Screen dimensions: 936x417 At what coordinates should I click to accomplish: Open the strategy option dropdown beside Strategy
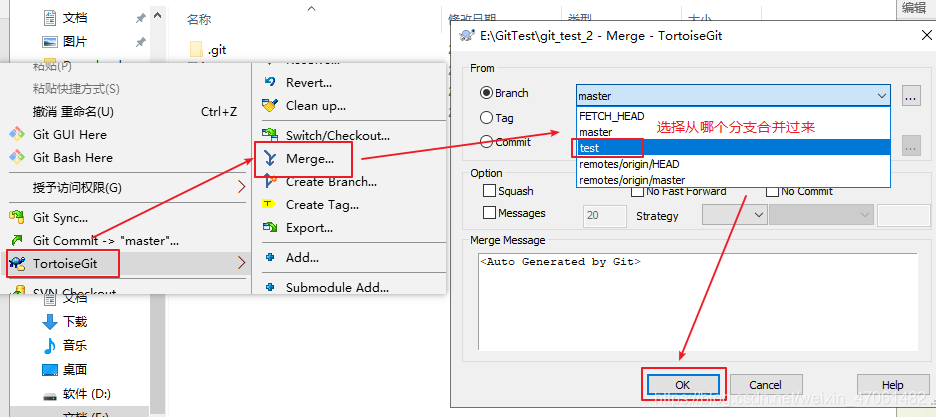(x=821, y=215)
